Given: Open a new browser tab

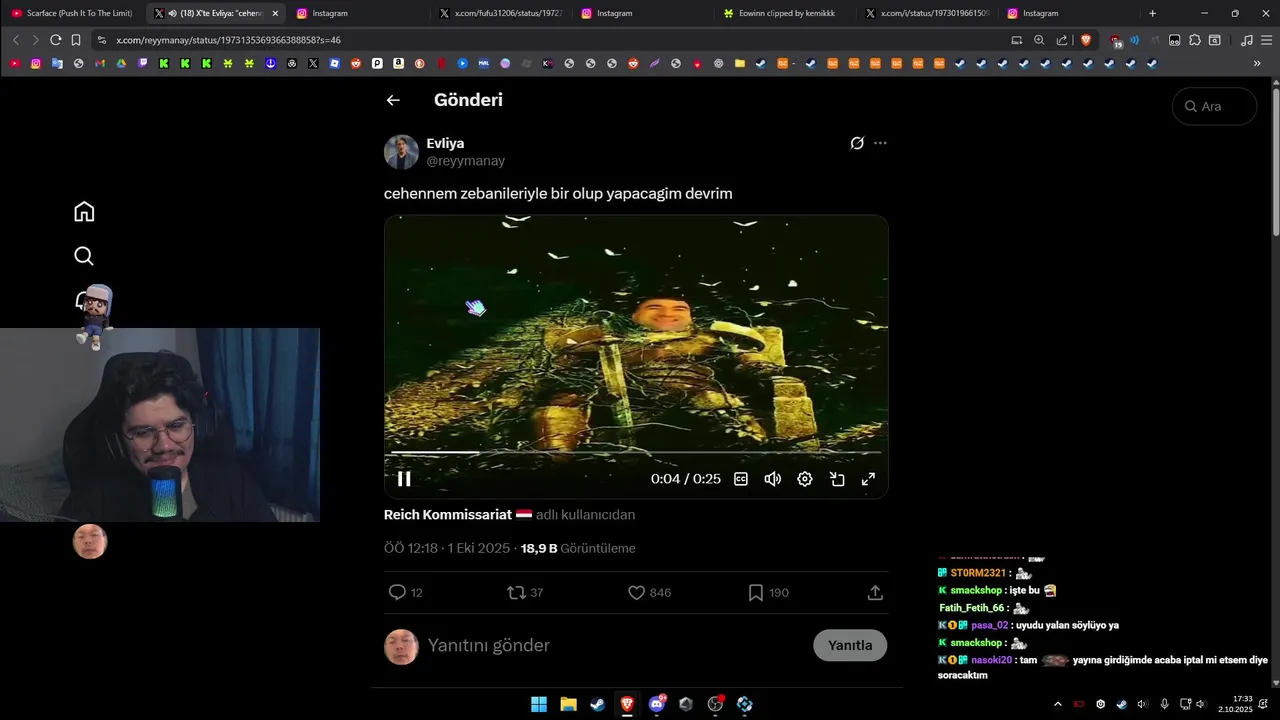Looking at the screenshot, I should (x=1152, y=13).
